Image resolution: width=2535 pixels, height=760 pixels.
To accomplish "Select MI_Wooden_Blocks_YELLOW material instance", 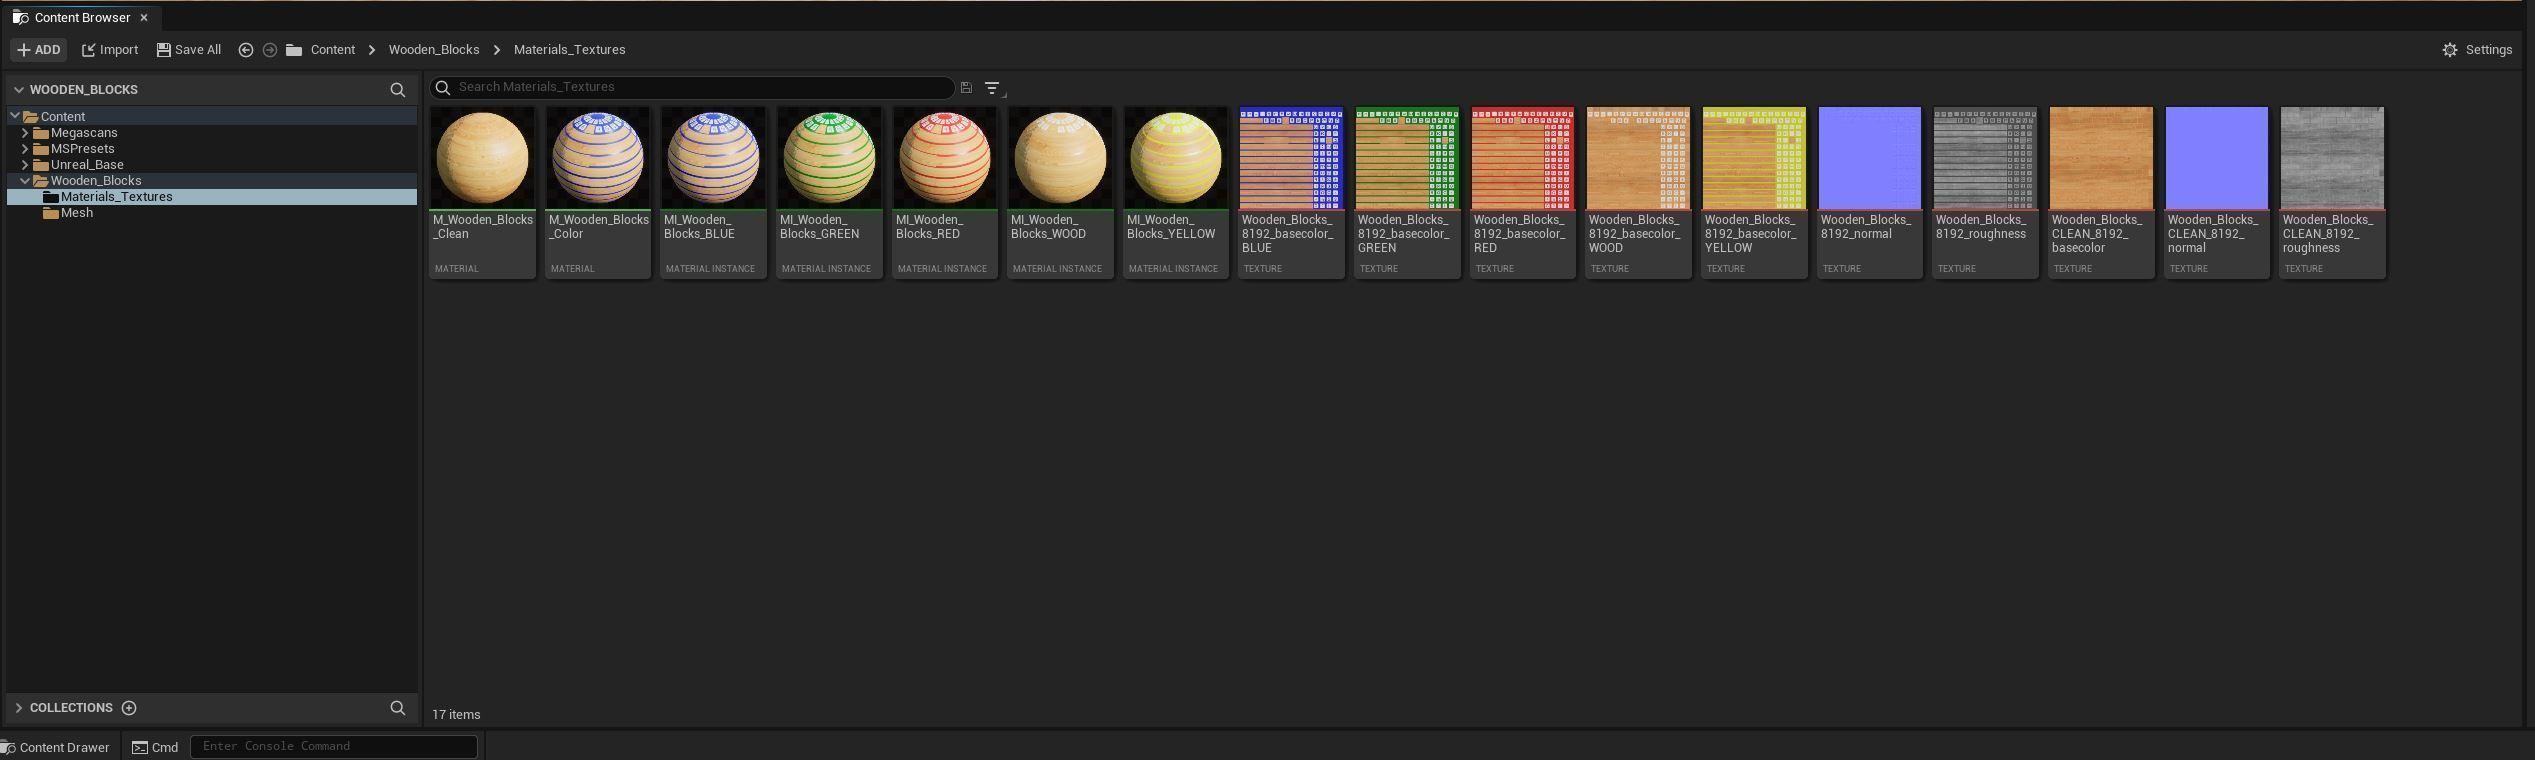I will click(1176, 192).
